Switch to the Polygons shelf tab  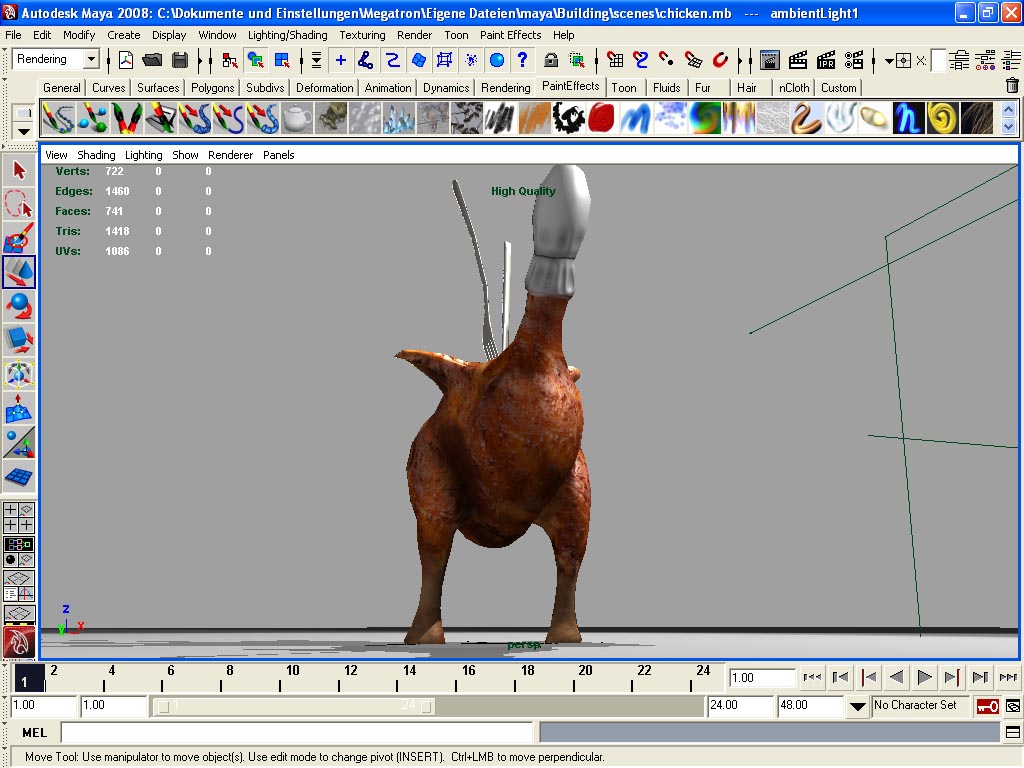212,88
